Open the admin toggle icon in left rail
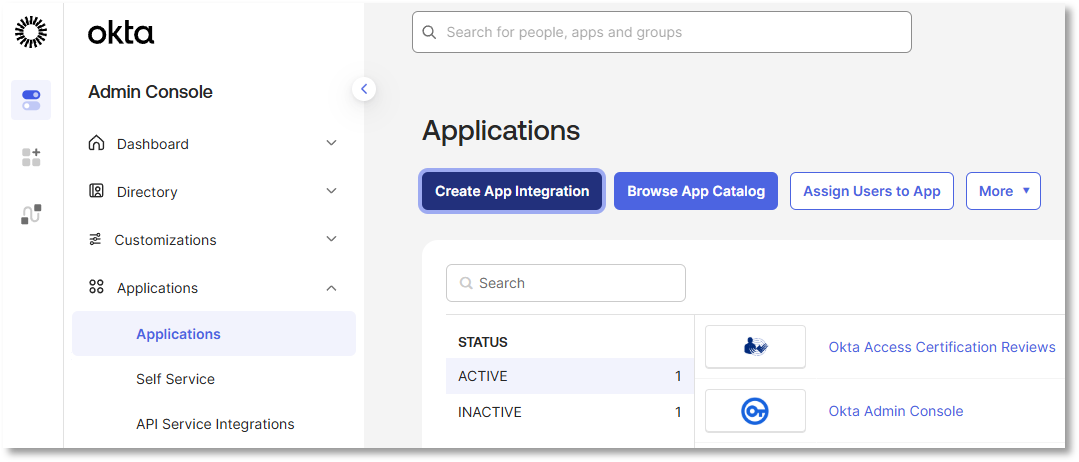The image size is (1079, 462). pyautogui.click(x=31, y=100)
